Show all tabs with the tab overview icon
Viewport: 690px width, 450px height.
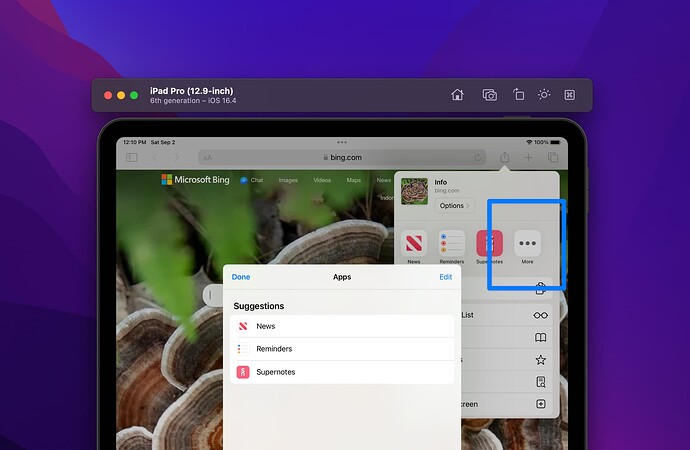point(553,157)
